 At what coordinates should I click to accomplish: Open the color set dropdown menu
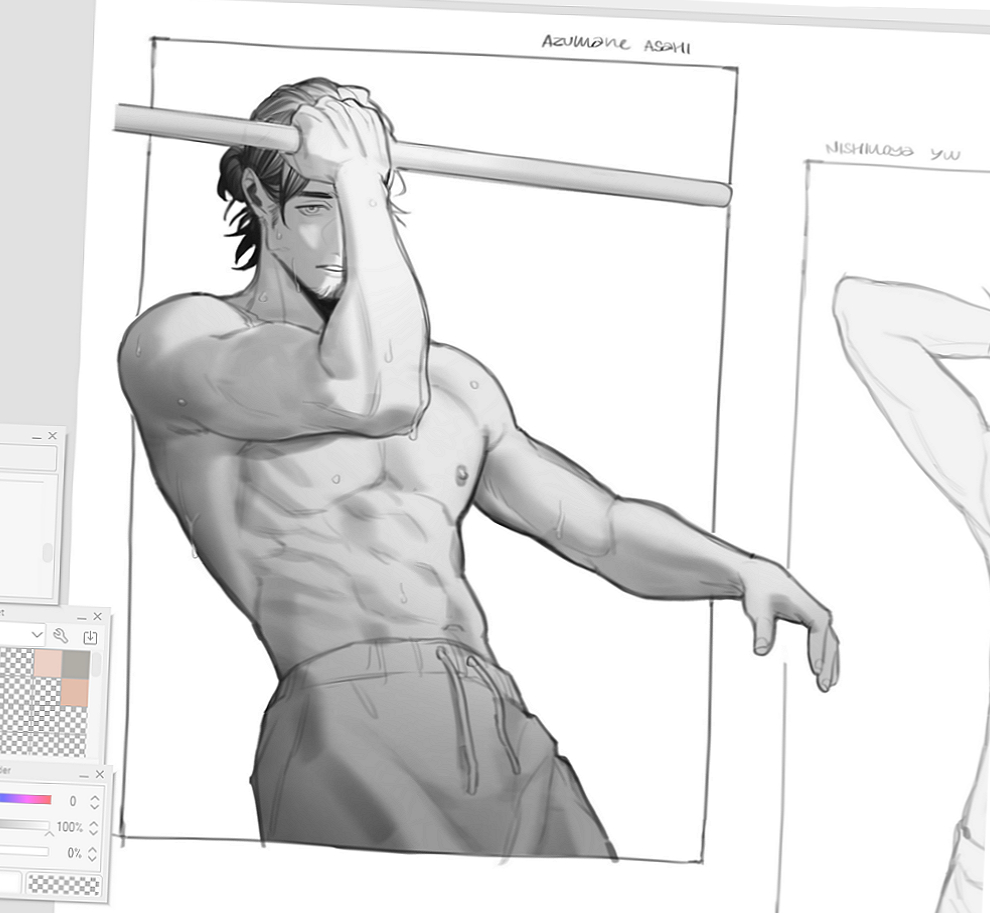[x=21, y=633]
